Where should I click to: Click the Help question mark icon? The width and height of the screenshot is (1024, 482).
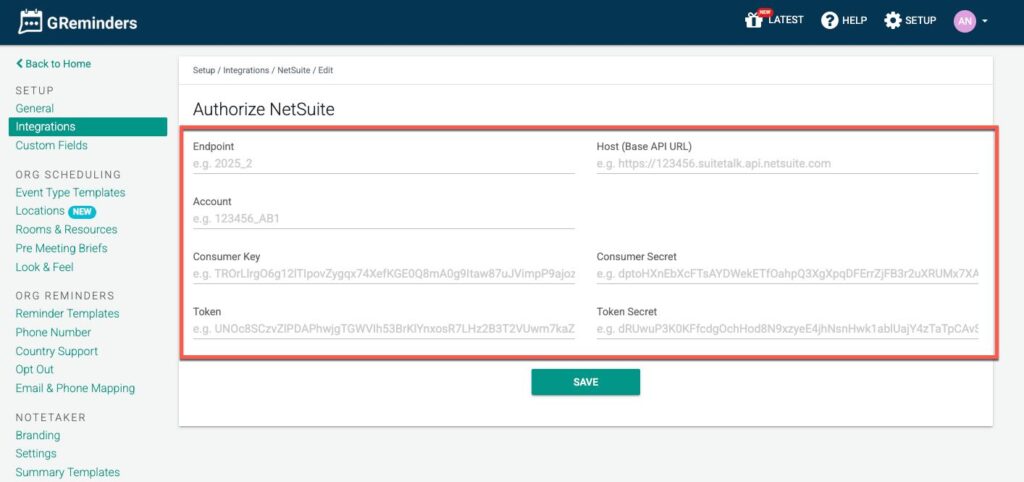[829, 21]
